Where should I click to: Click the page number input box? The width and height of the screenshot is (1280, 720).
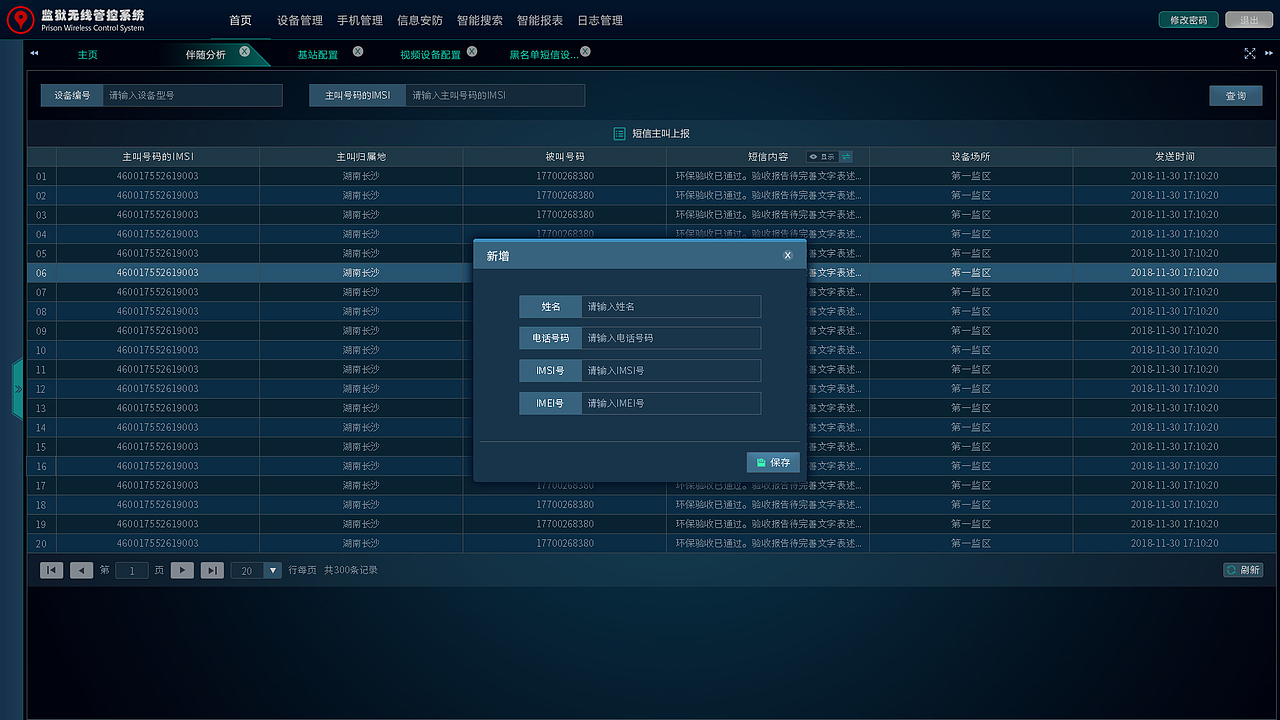(132, 570)
